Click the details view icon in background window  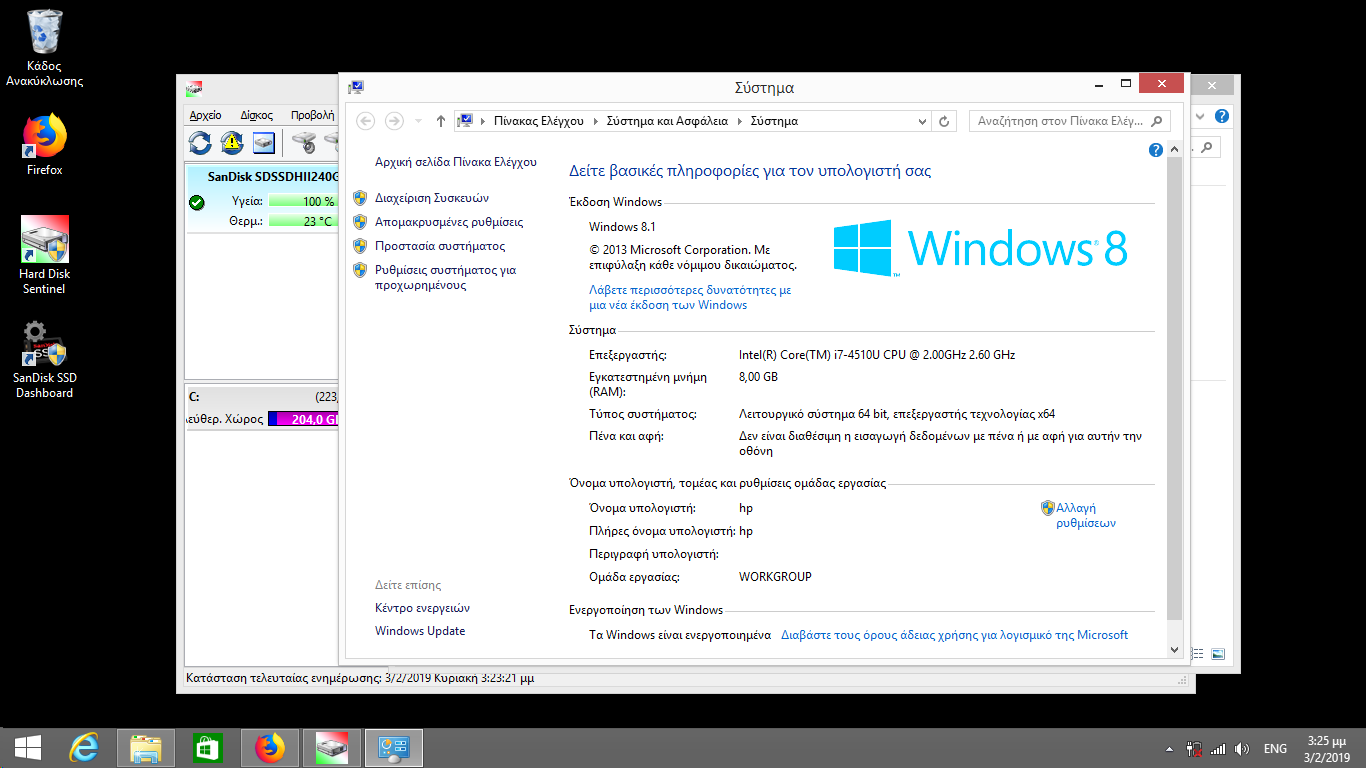(x=1199, y=654)
